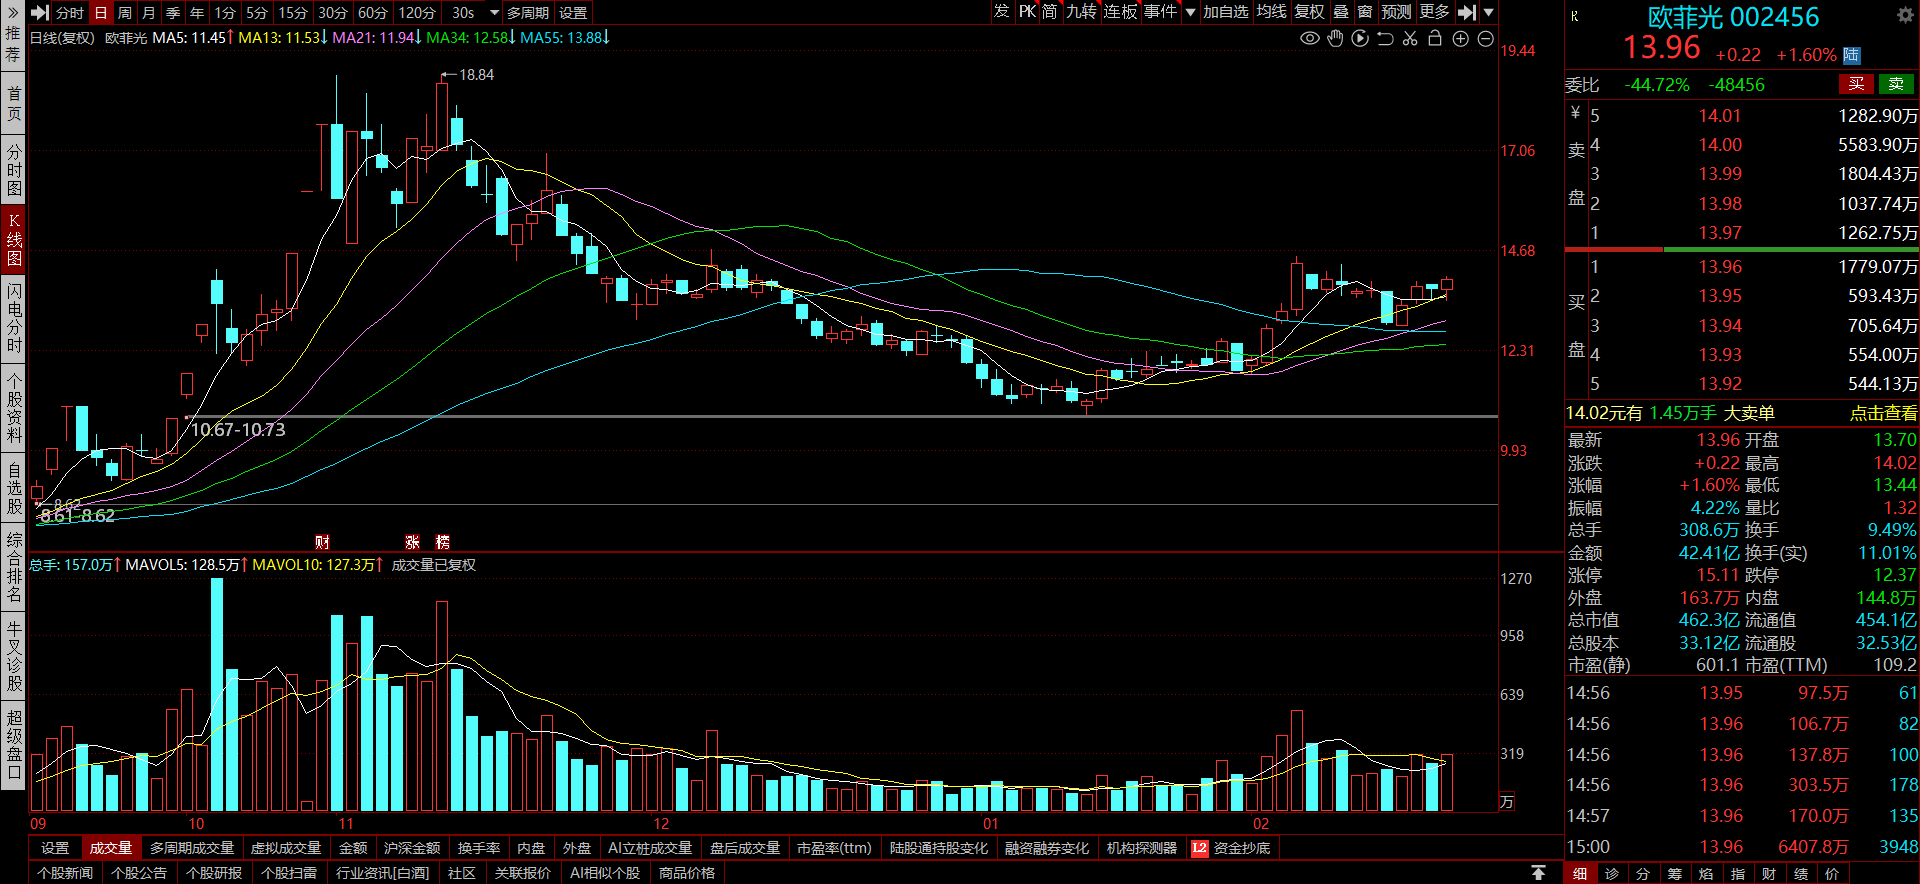Start the chart replay play icon
The height and width of the screenshot is (884, 1920).
(x=1360, y=38)
